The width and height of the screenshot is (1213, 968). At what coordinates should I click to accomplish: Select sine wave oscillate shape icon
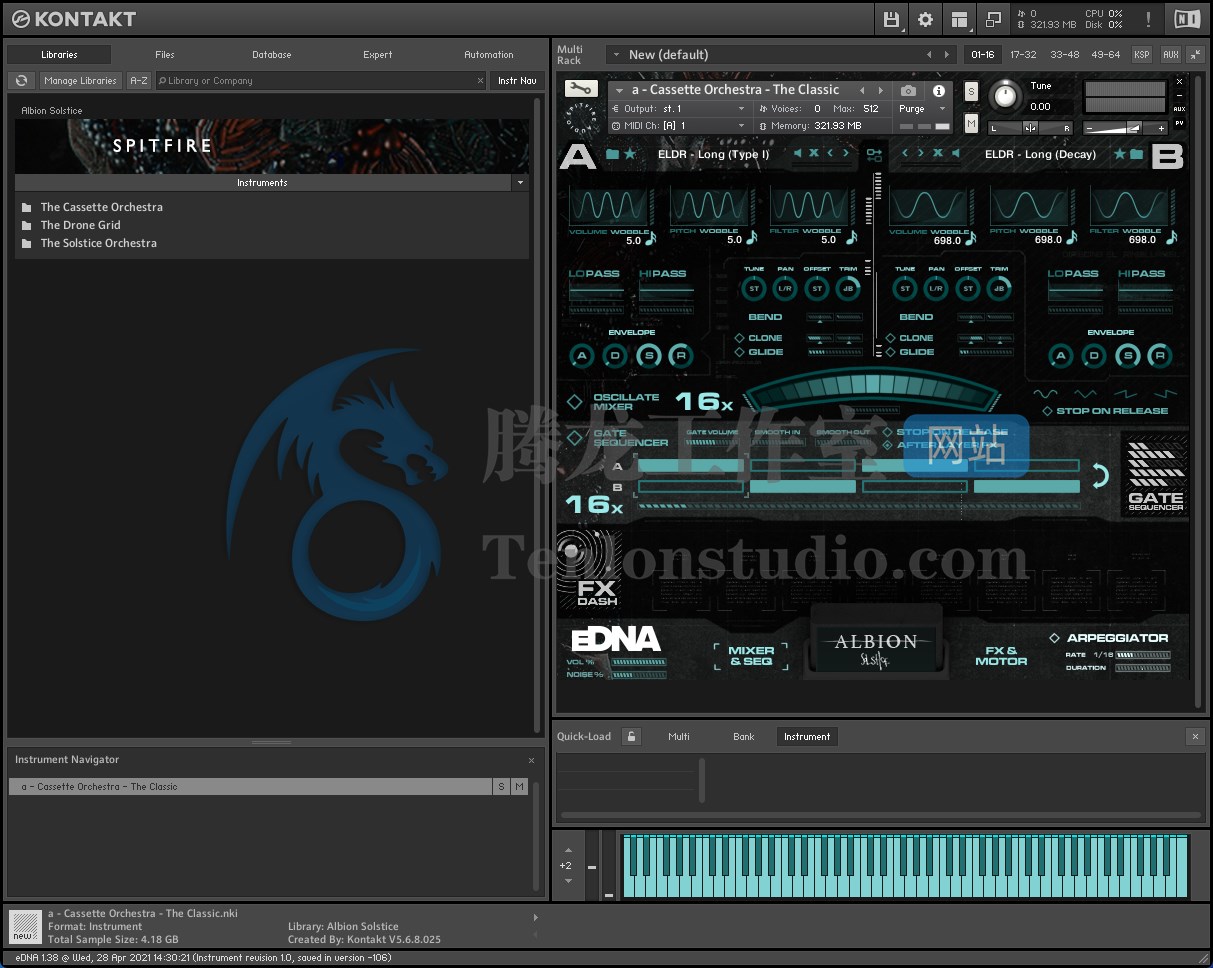click(x=1046, y=394)
